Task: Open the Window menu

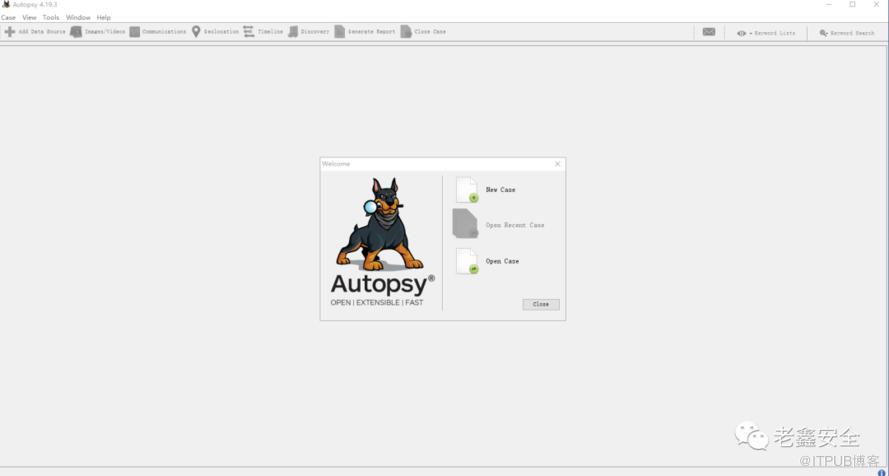Action: pos(78,18)
